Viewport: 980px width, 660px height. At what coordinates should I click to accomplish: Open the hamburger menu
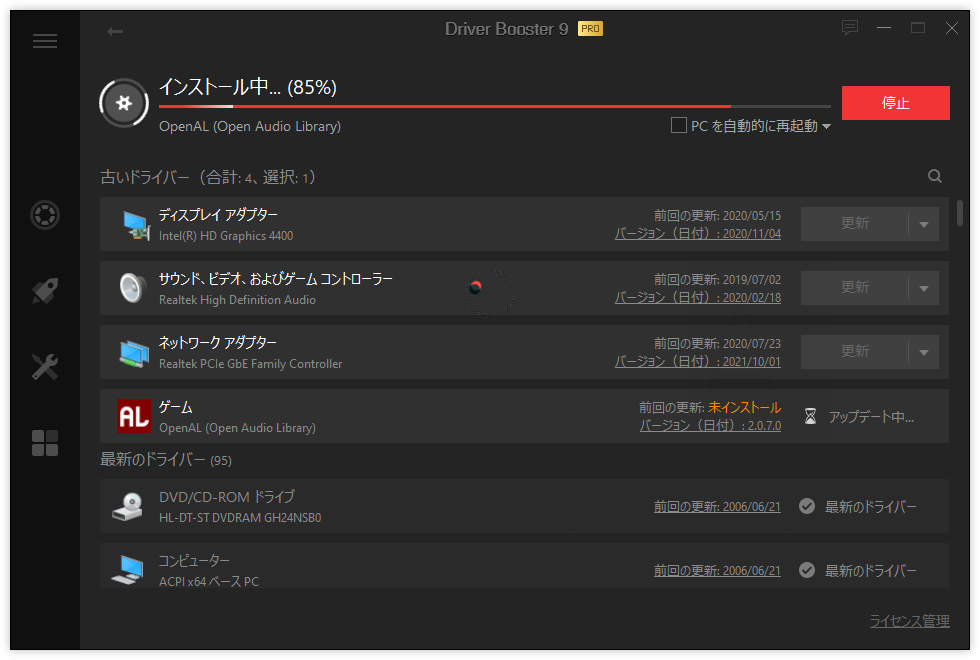[45, 41]
